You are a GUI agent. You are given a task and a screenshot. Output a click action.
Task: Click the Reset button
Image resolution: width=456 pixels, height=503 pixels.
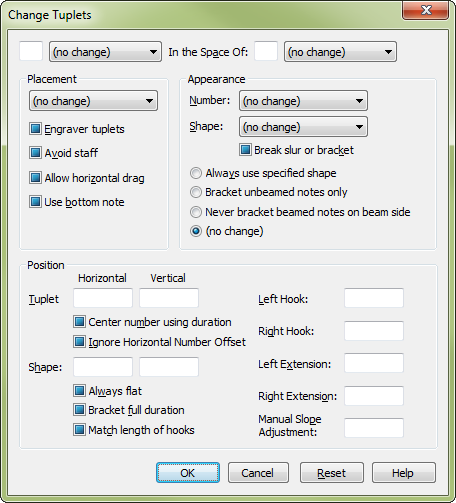[332, 473]
